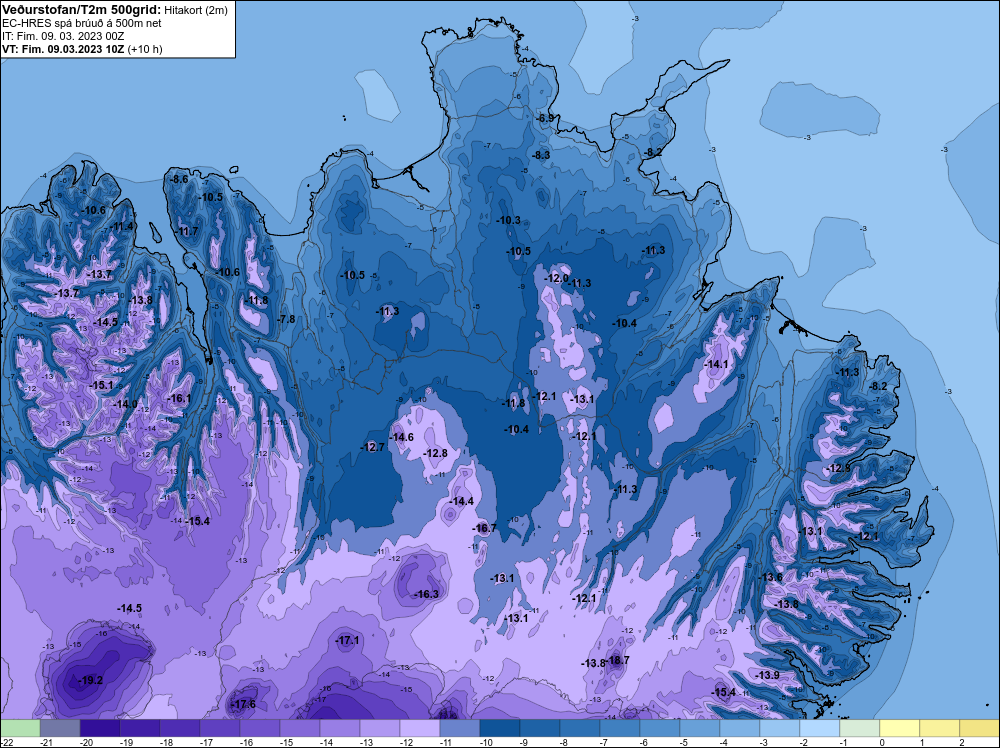1000x748 pixels.
Task: Click the -12.0 temperature value
Action: pyautogui.click(x=556, y=278)
